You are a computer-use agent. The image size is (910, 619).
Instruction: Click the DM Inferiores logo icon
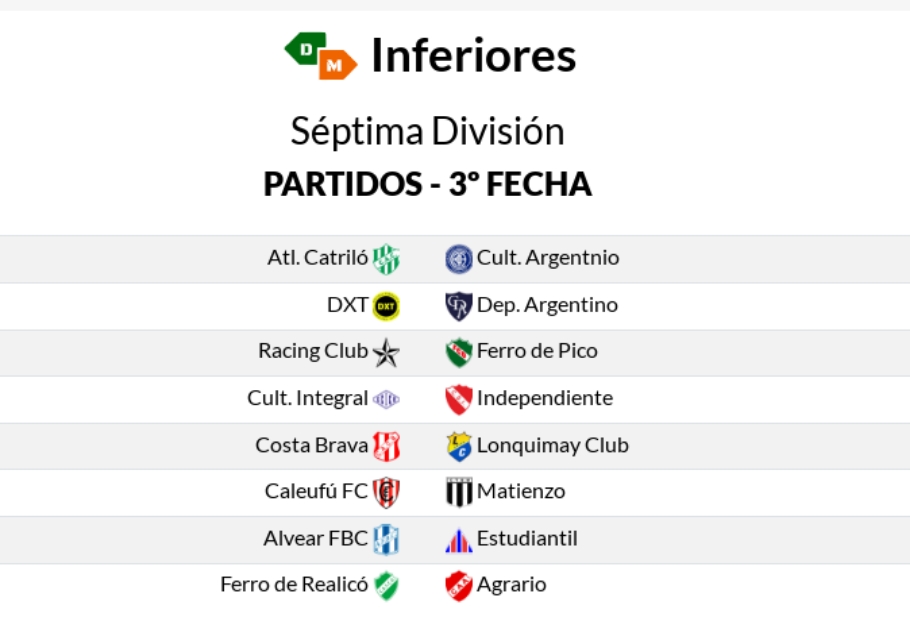pyautogui.click(x=320, y=55)
